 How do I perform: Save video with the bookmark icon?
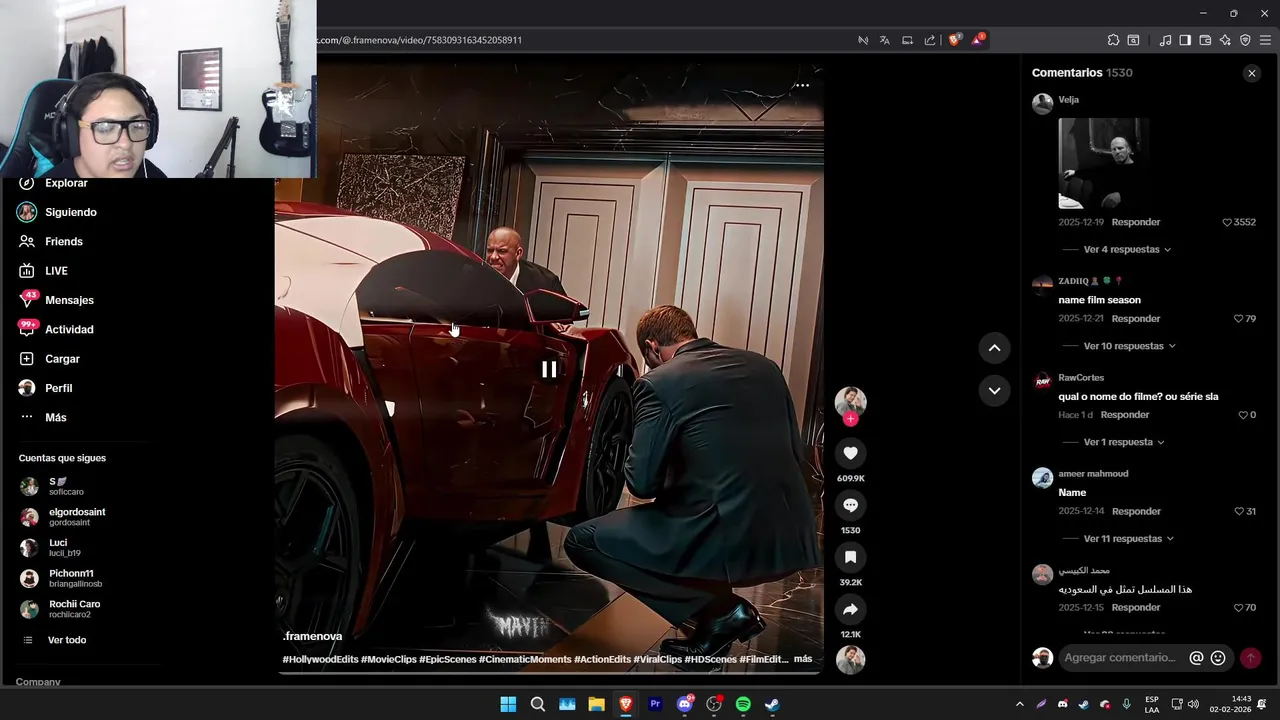(850, 557)
